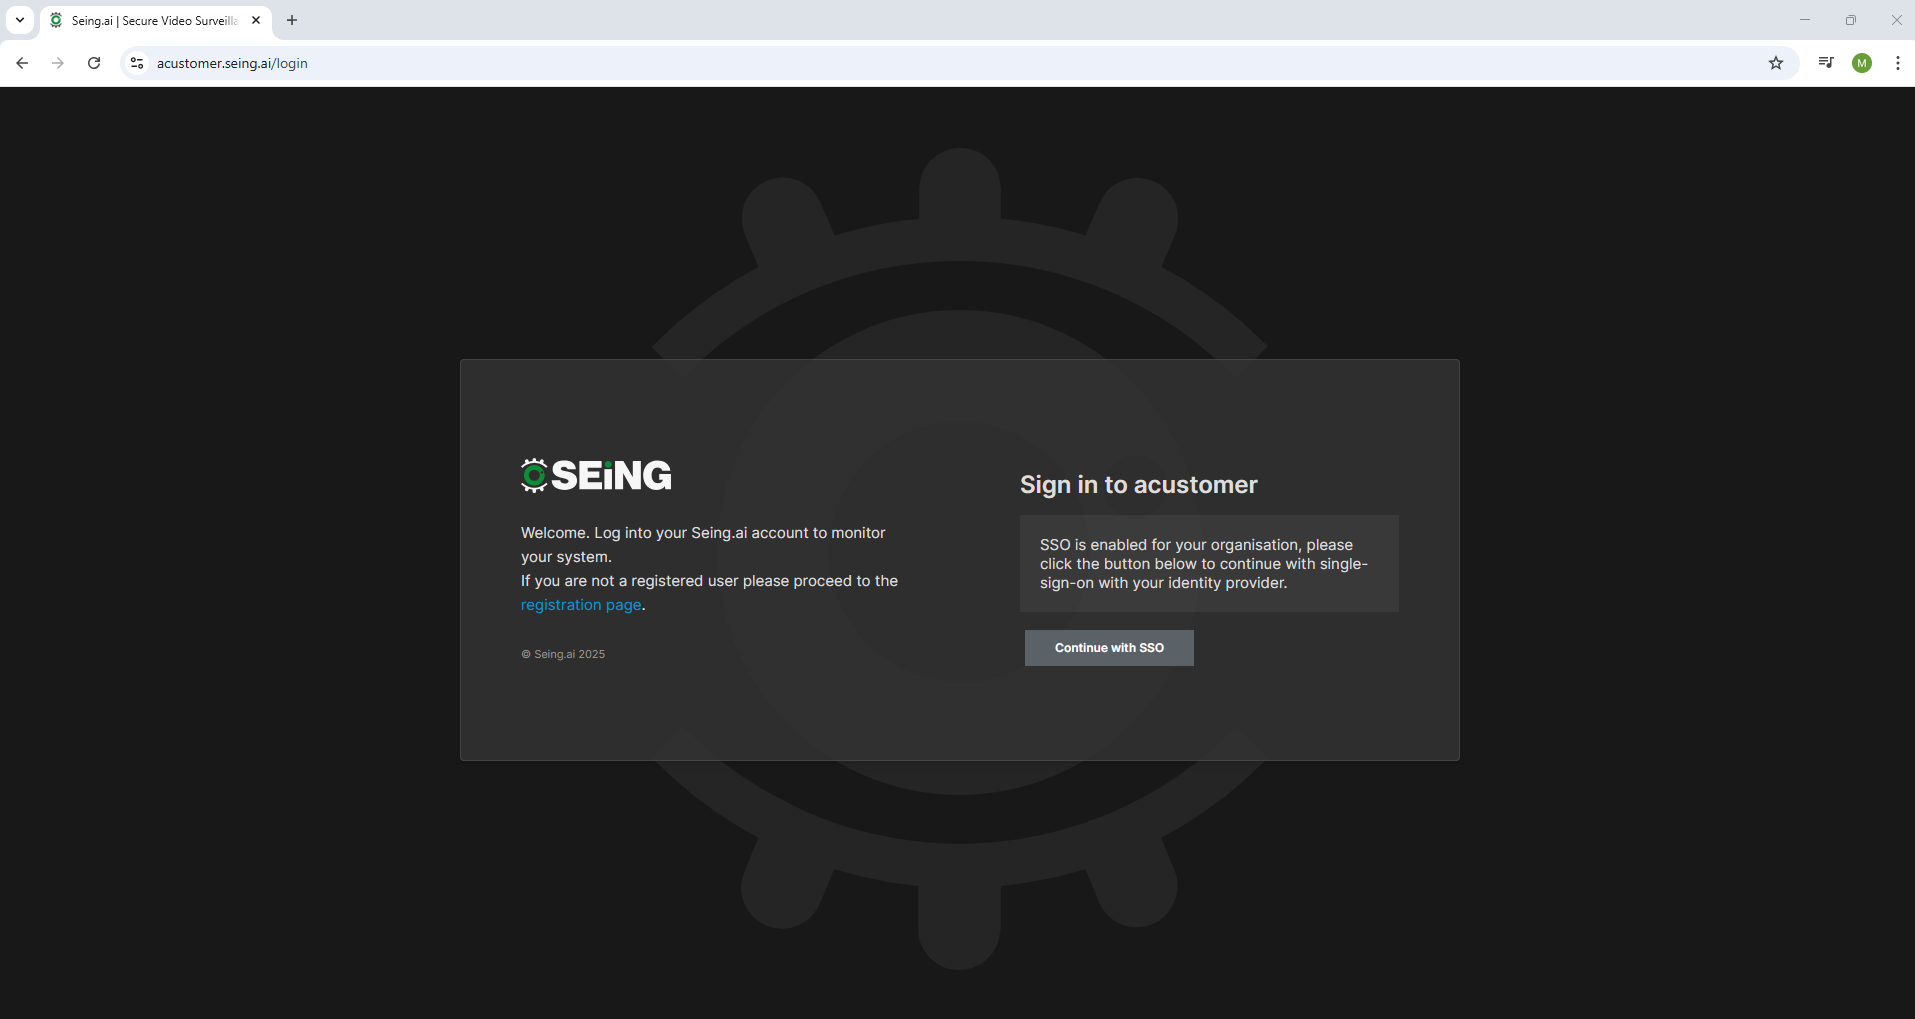Open the tab search chevron dropdown
This screenshot has height=1019, width=1915.
(19, 19)
